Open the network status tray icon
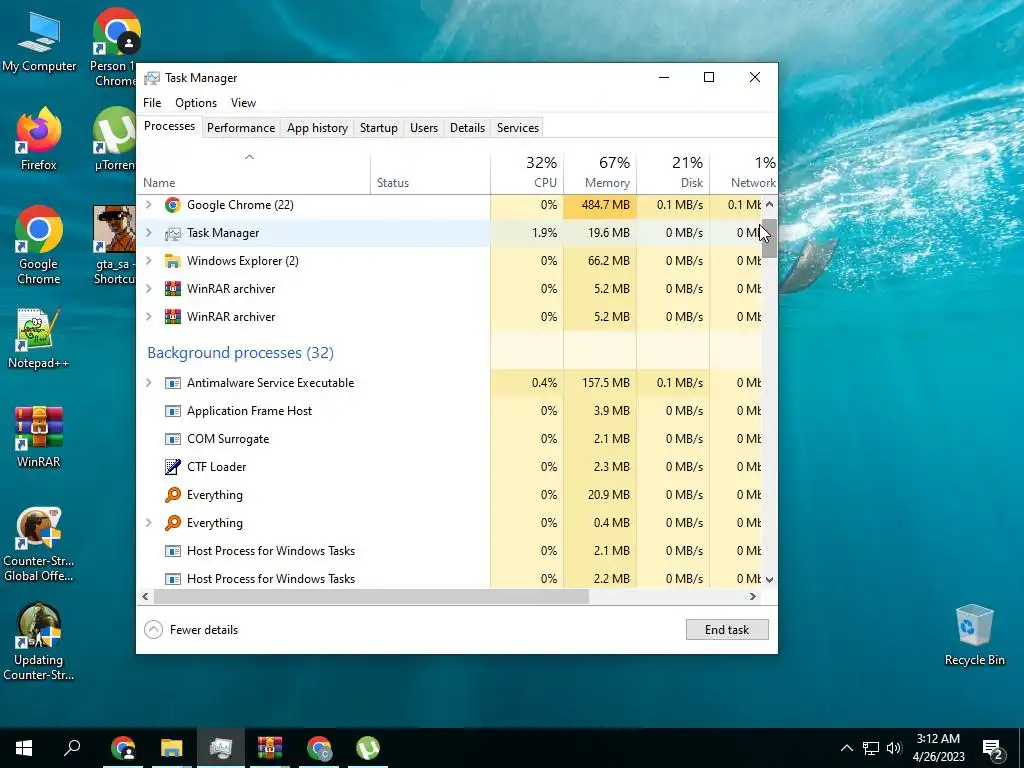 [x=871, y=748]
